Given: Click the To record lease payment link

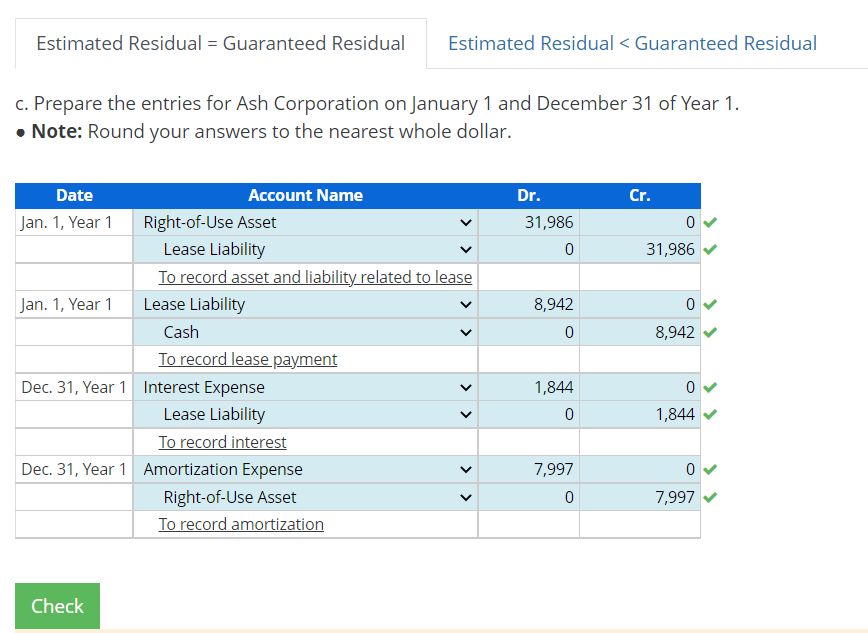Looking at the screenshot, I should (x=247, y=359).
